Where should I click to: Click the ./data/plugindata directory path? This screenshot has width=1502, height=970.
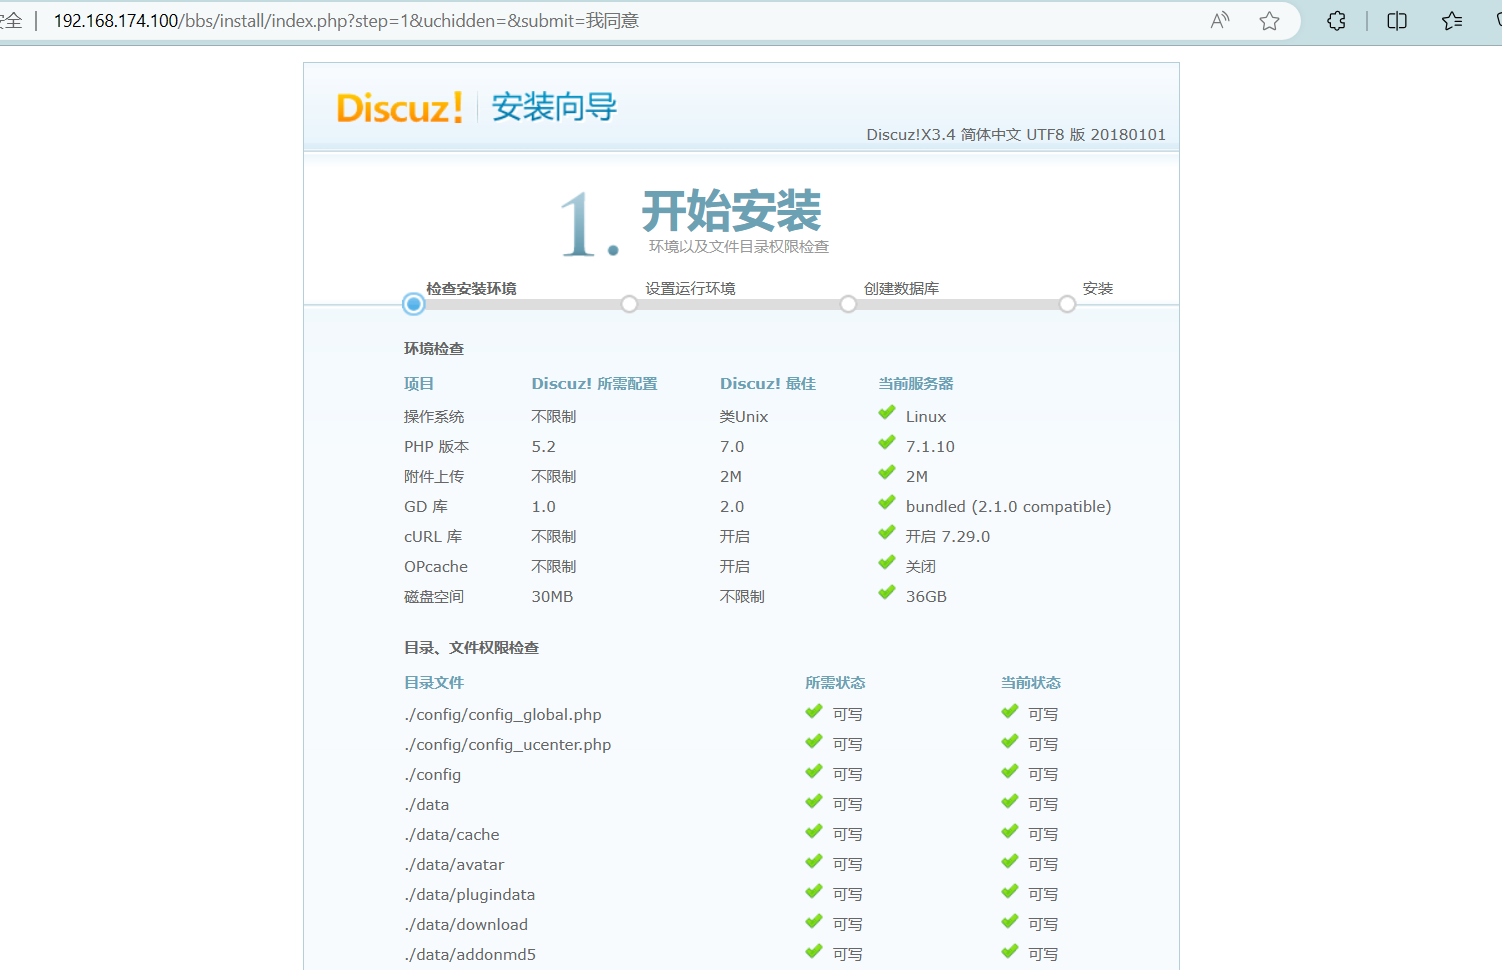[x=470, y=895]
